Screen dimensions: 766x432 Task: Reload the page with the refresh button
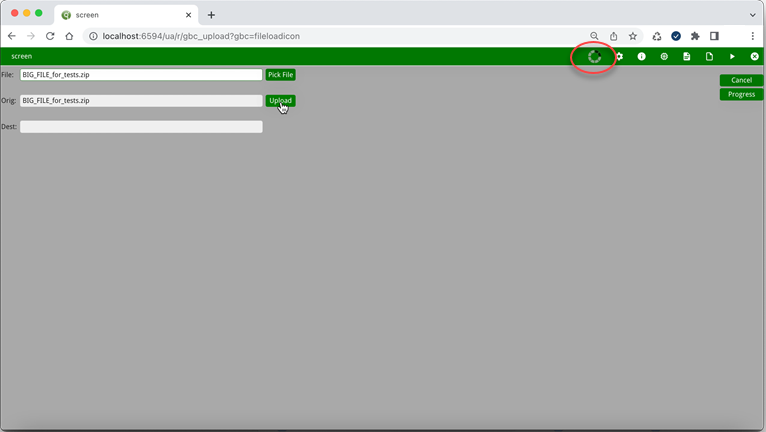(50, 36)
